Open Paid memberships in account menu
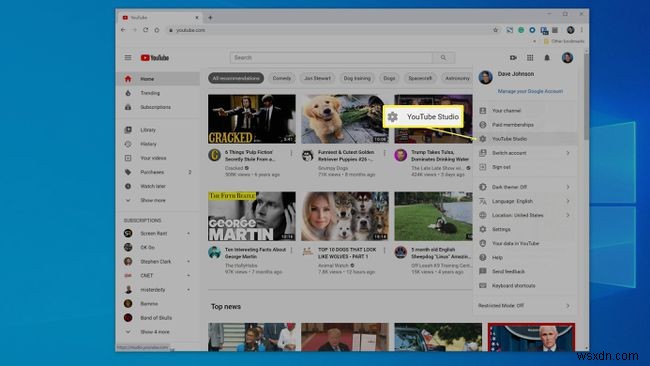The image size is (650, 366). [525, 125]
